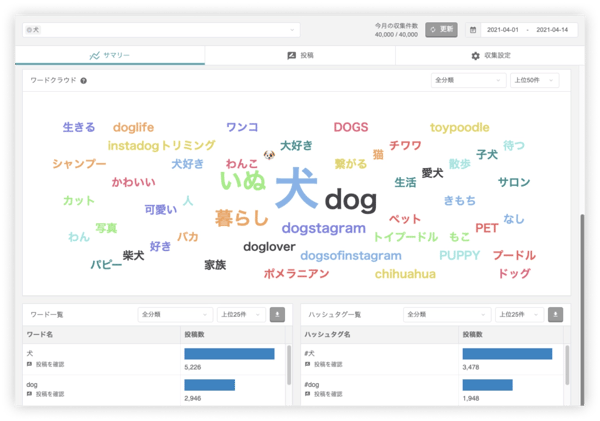Image resolution: width=600 pixels, height=421 pixels.
Task: Open ハッシュタグ一覧 上位25件 dropdown
Action: point(519,315)
